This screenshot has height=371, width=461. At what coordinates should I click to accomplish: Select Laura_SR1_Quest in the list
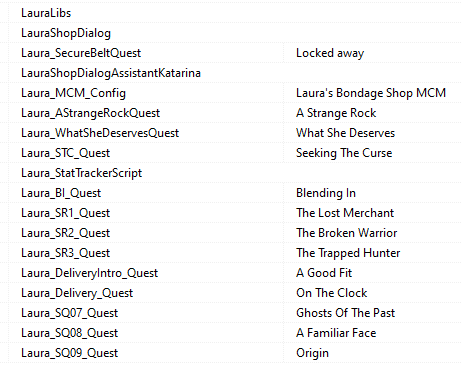point(65,213)
